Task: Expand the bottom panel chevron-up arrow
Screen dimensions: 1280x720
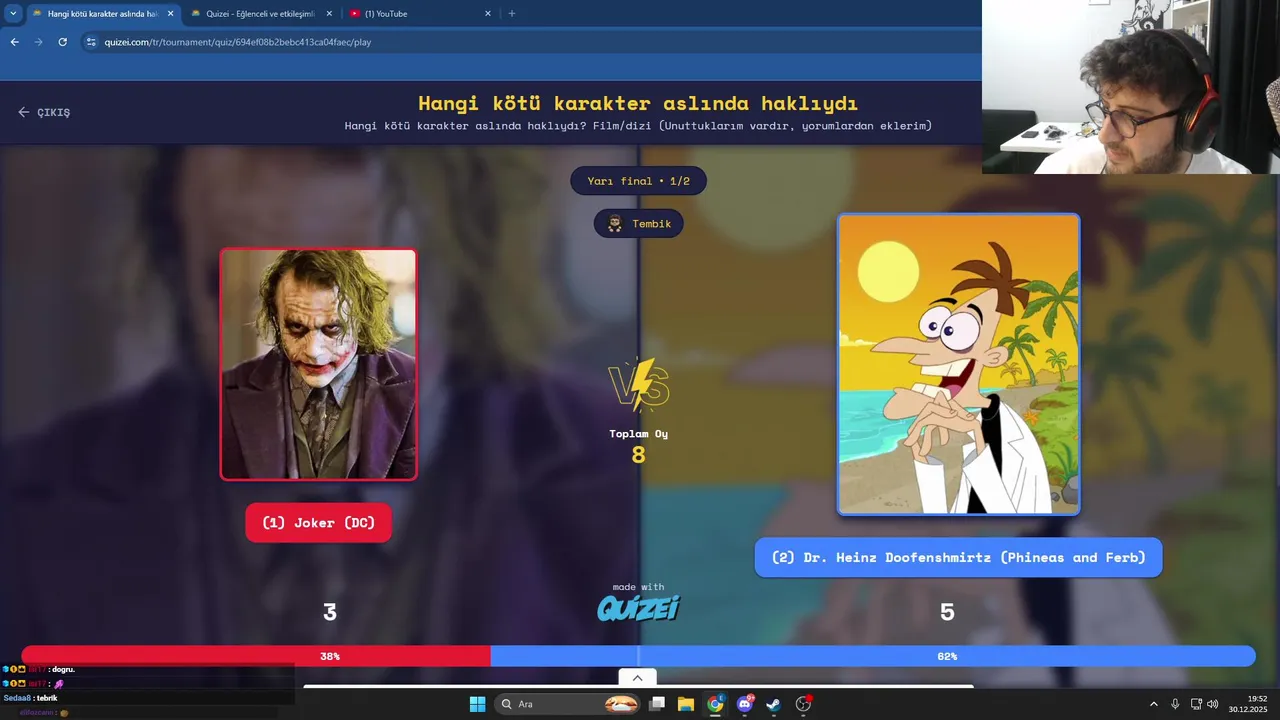Action: click(637, 678)
